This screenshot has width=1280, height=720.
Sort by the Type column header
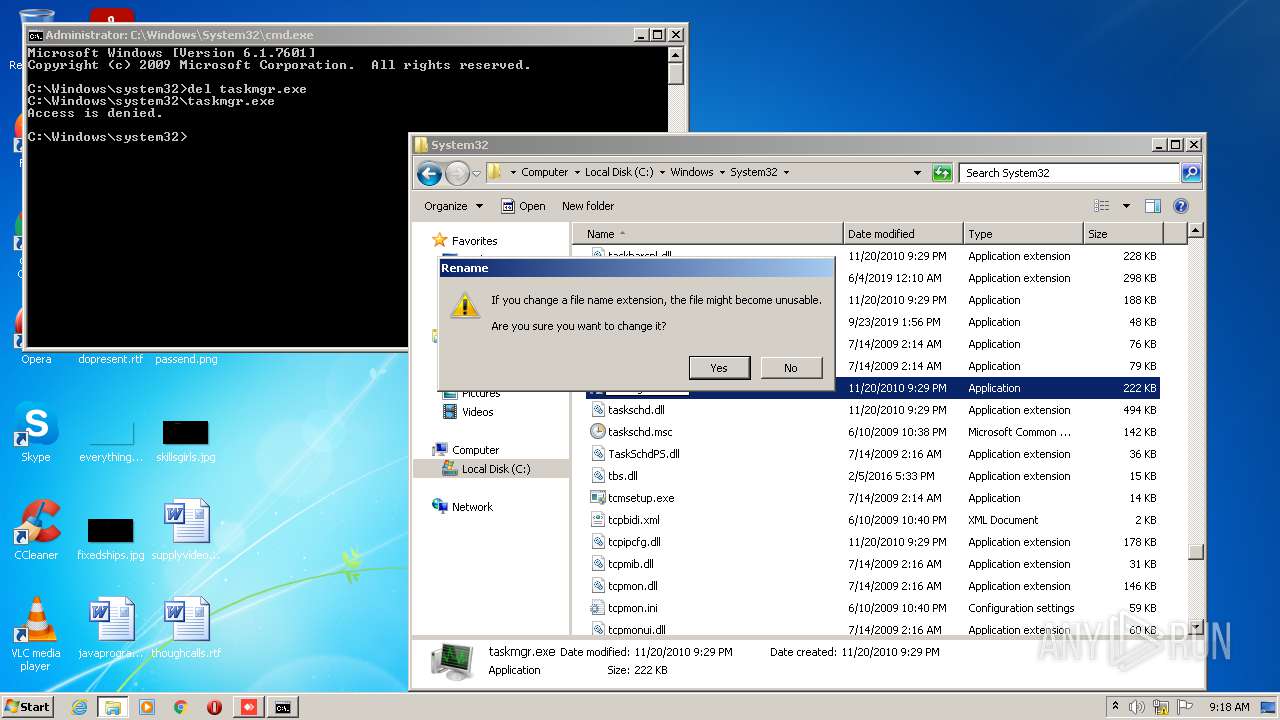coord(1023,234)
